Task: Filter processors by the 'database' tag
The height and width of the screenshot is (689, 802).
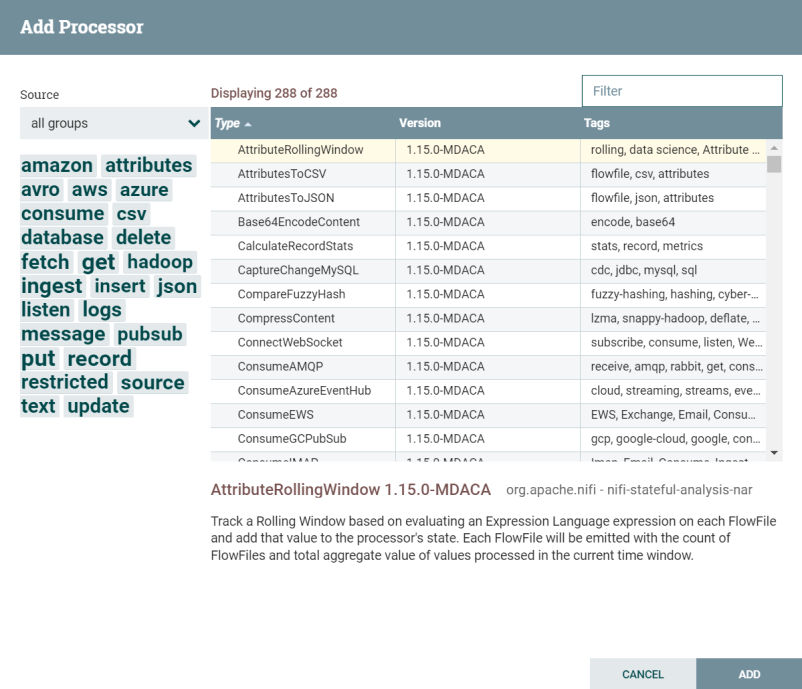Action: click(x=64, y=238)
